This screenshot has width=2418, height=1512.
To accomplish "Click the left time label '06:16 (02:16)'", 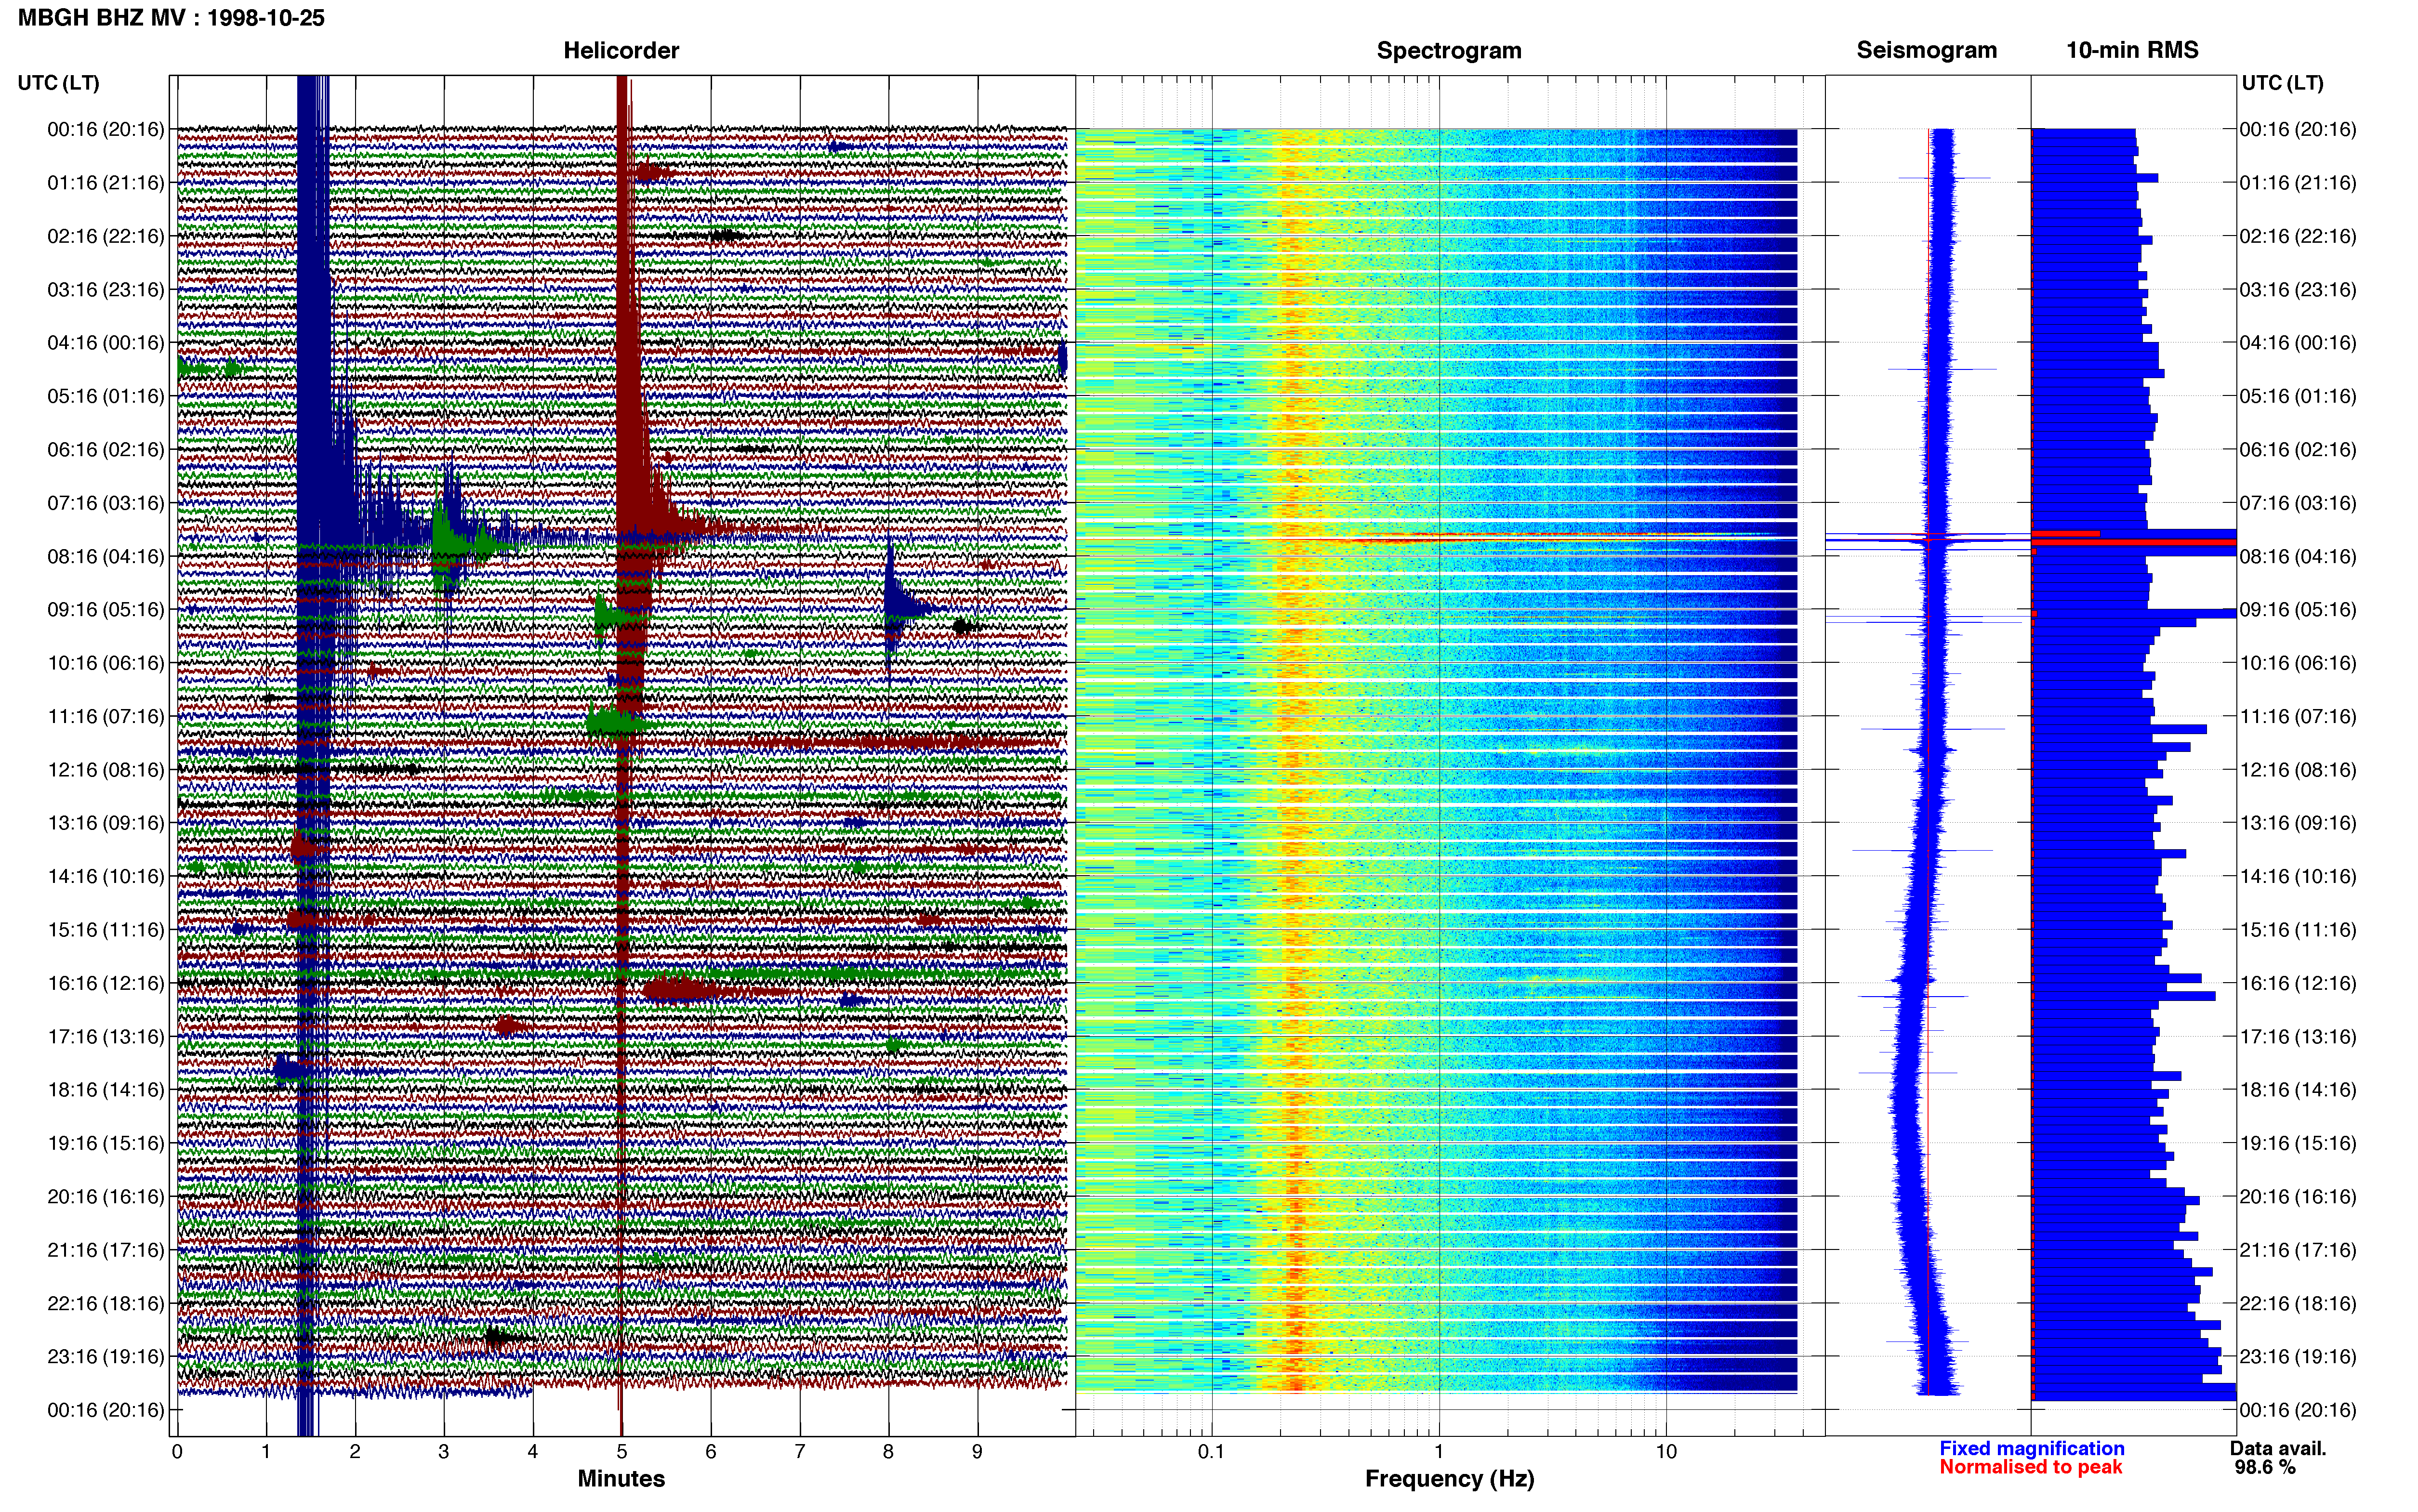I will tap(105, 450).
